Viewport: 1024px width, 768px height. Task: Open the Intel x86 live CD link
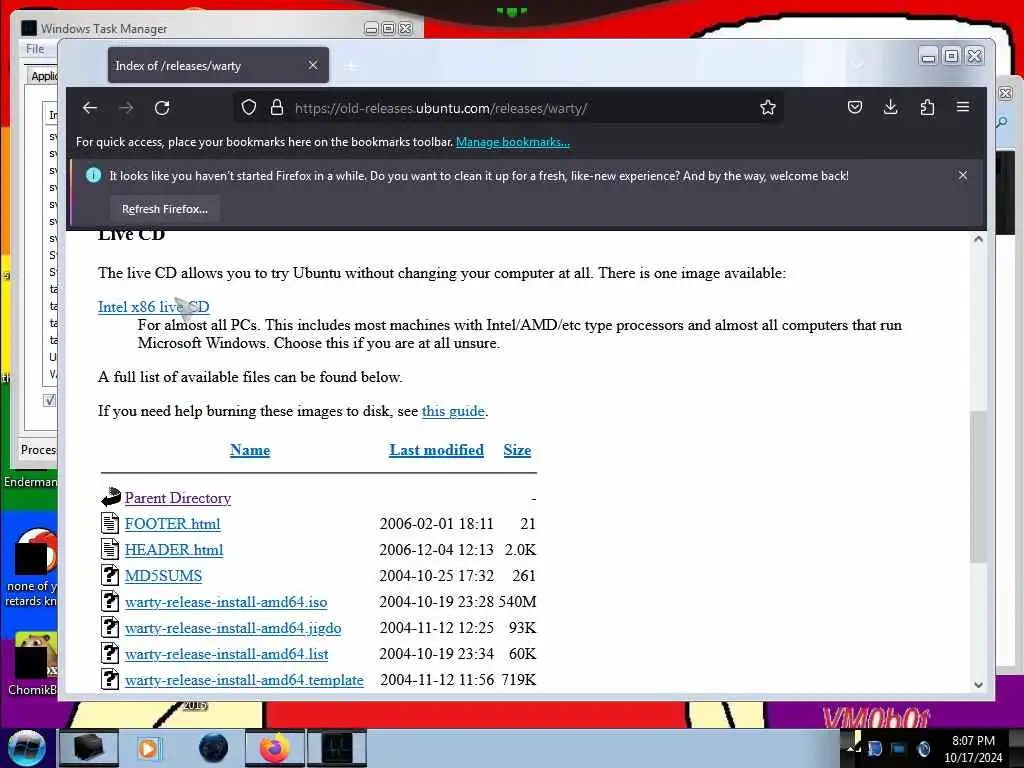(153, 307)
